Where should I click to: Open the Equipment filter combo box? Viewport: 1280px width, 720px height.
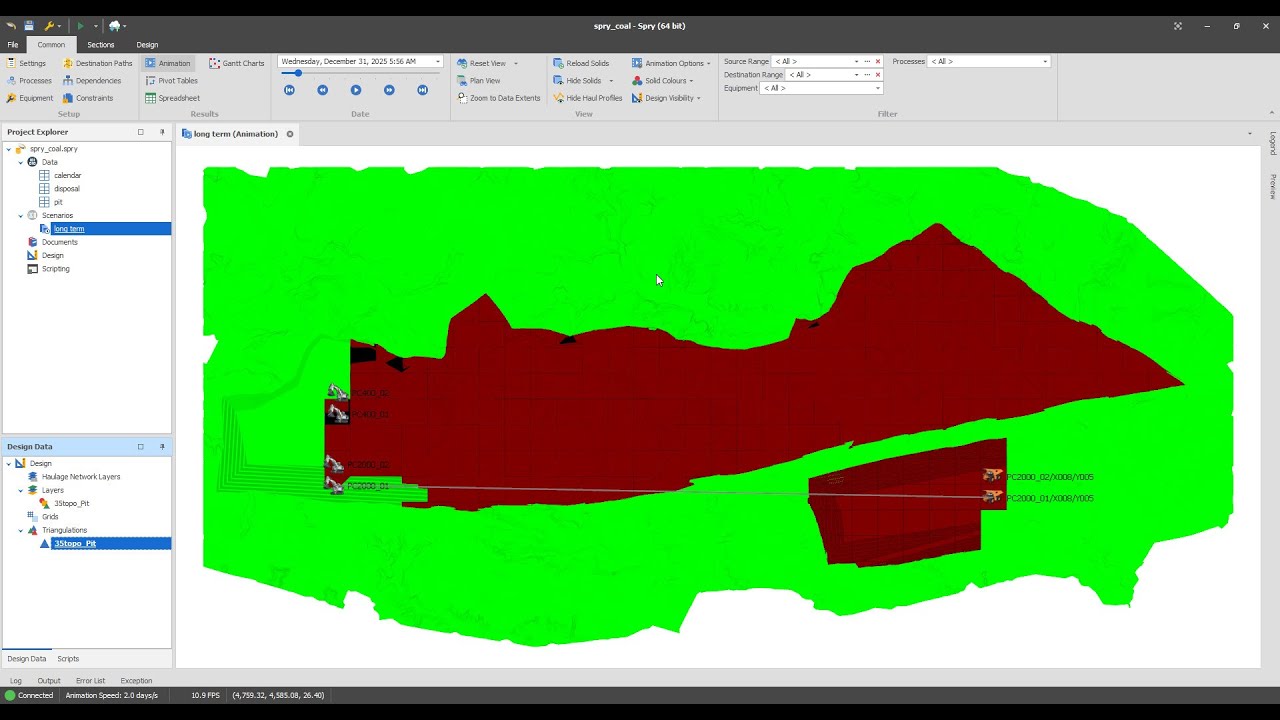822,88
